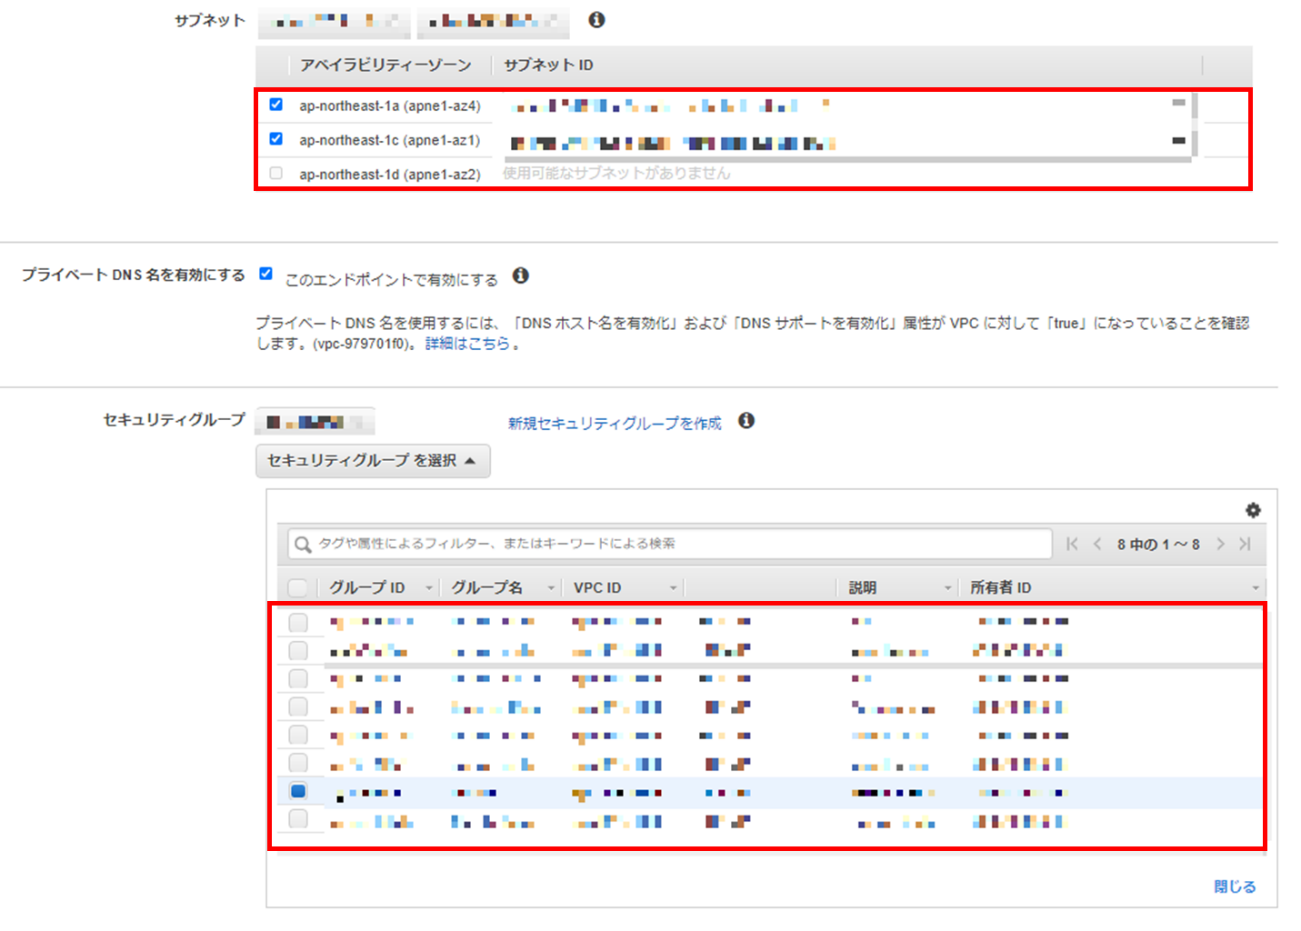
Task: Uncheck the ap-northeast-1a availability zone
Action: pyautogui.click(x=276, y=104)
